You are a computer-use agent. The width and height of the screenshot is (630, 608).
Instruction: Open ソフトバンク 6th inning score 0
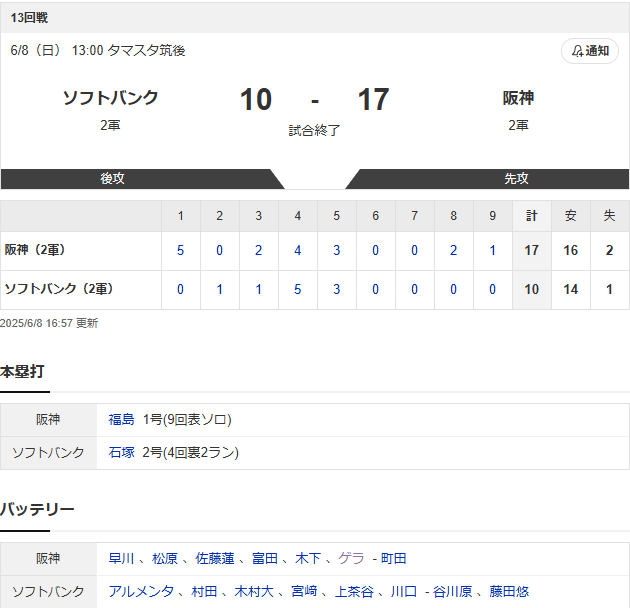point(375,289)
